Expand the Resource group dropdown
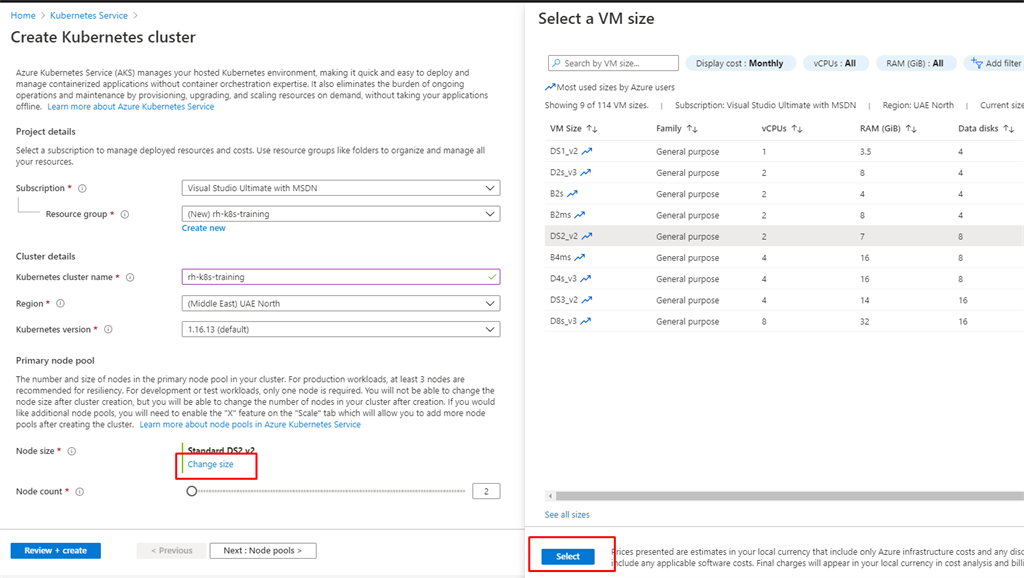The image size is (1024, 578). click(x=341, y=214)
